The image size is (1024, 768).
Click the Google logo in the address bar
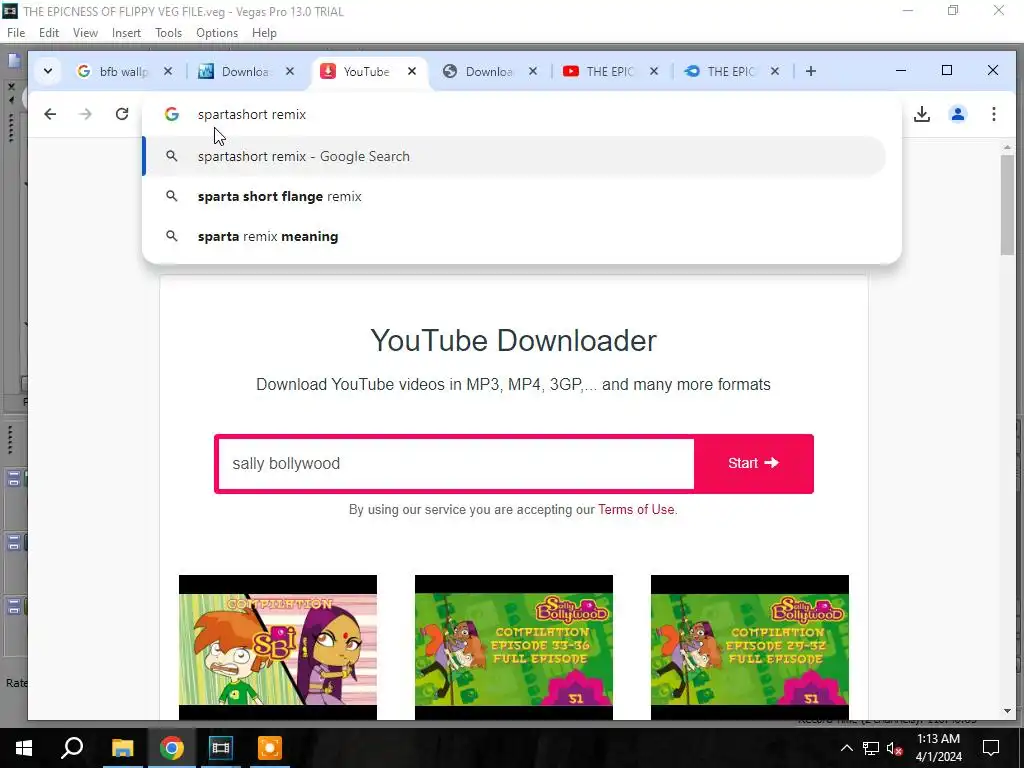pos(172,114)
